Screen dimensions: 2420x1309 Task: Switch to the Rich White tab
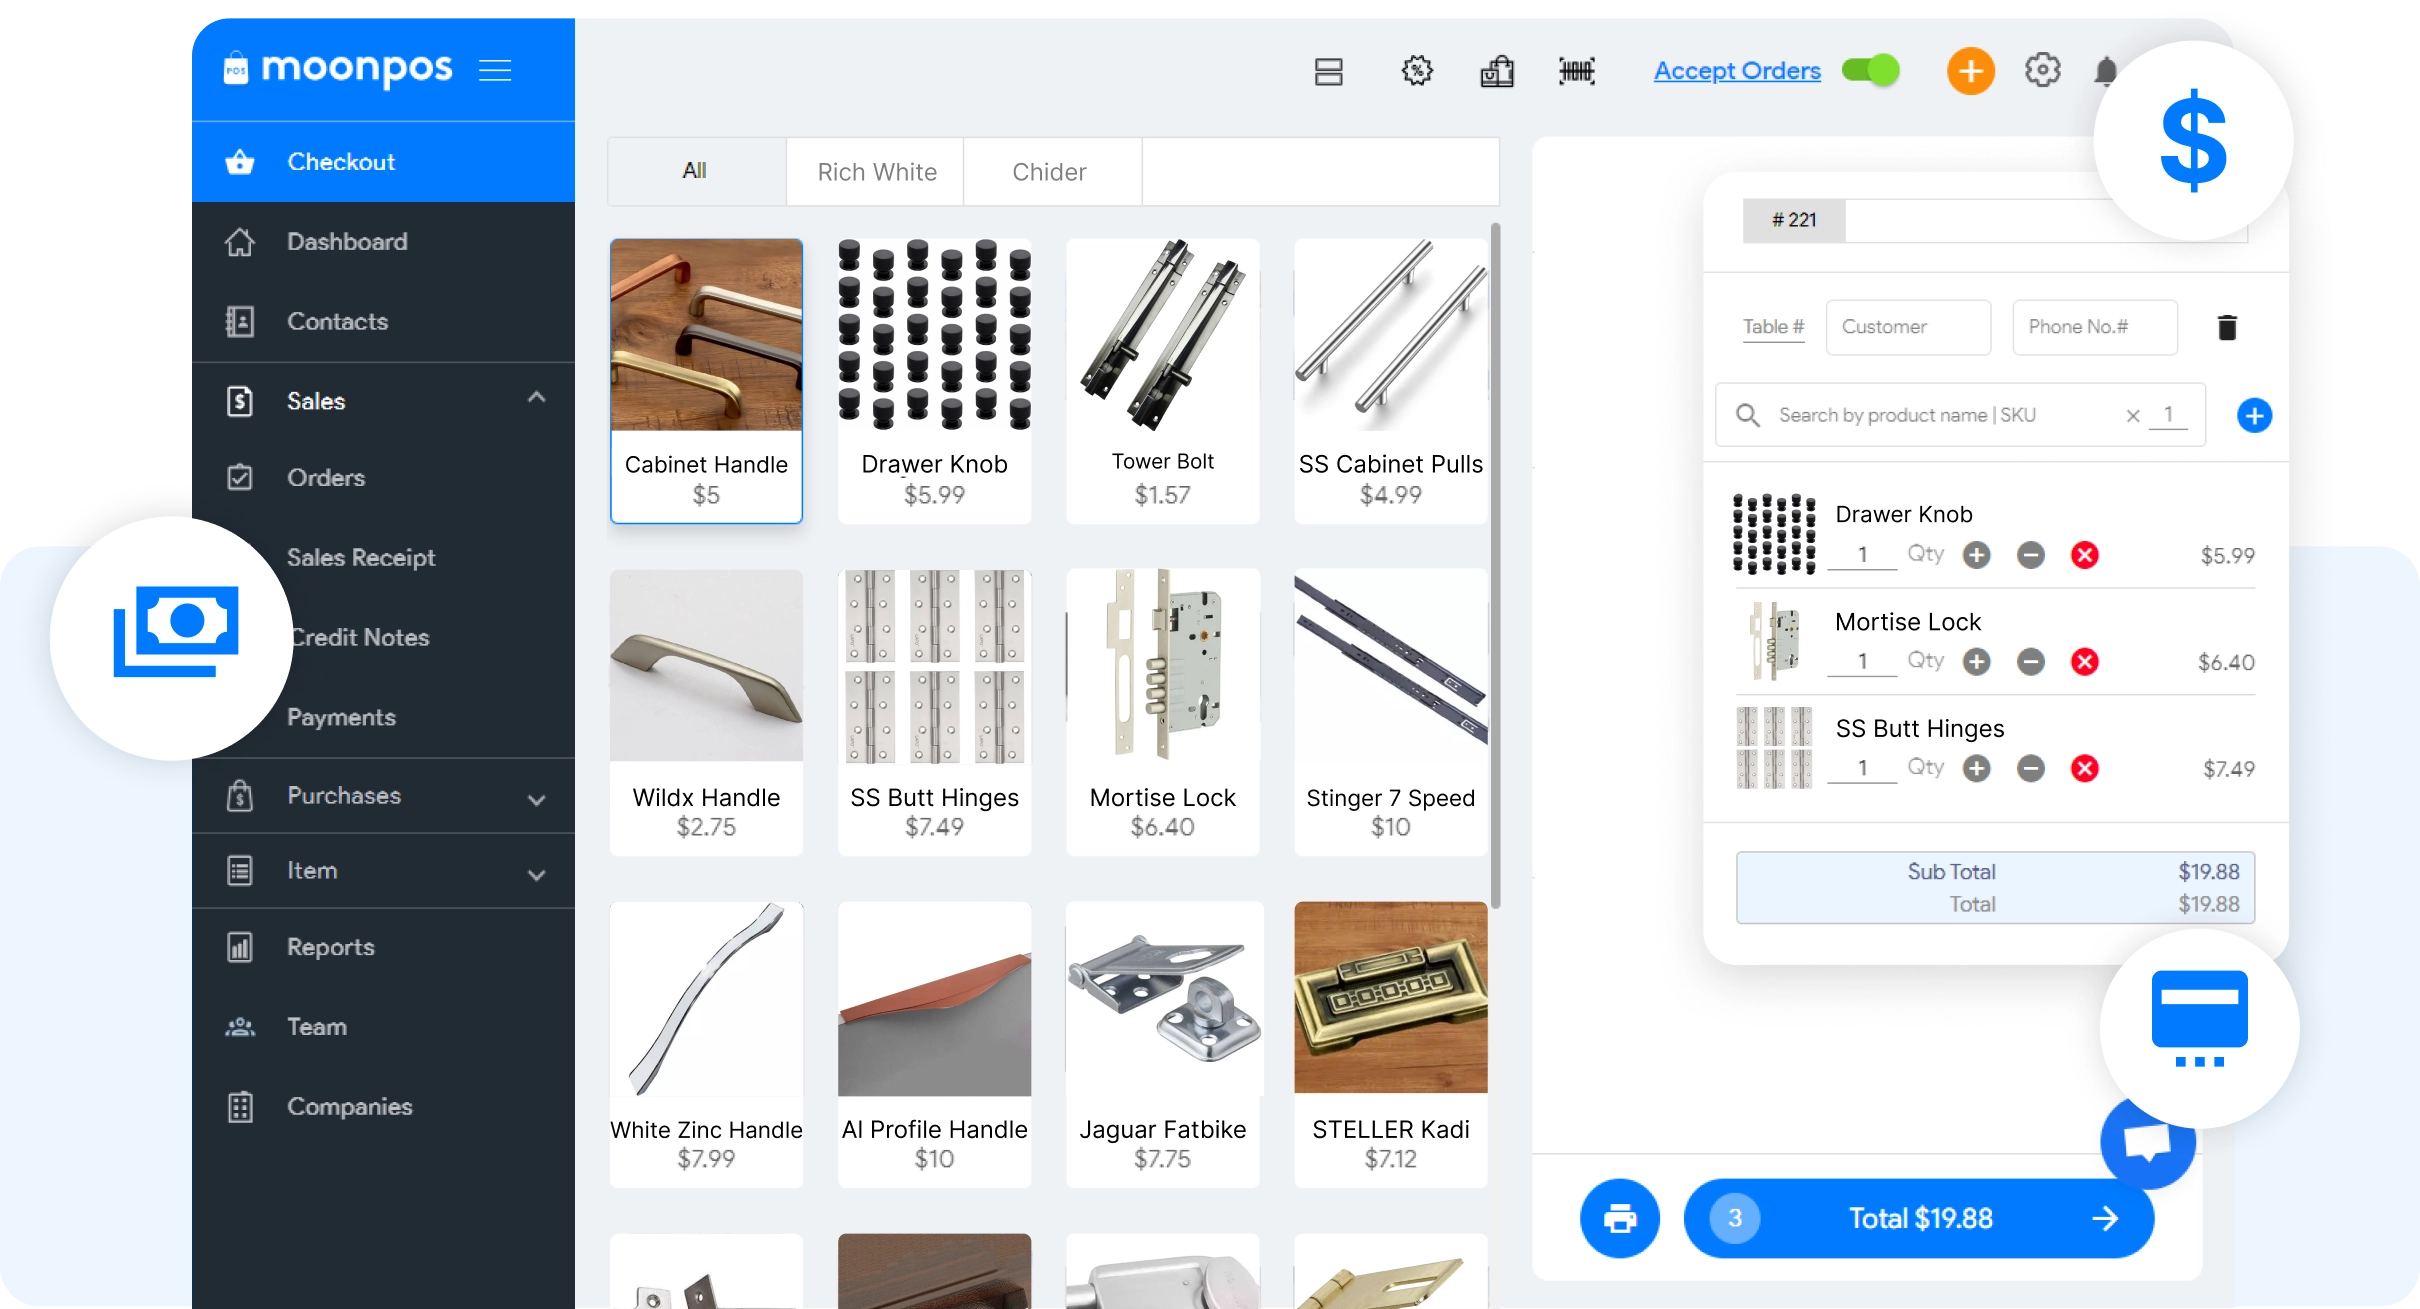click(x=876, y=172)
